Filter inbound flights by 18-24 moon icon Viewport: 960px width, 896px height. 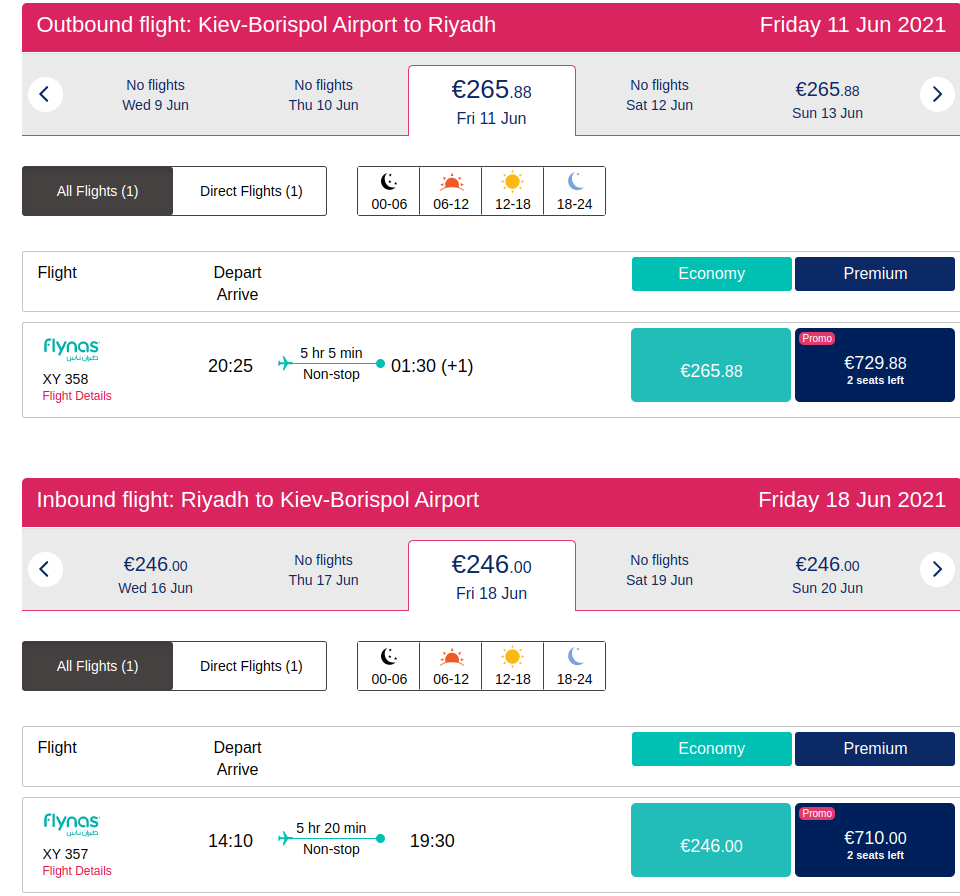575,666
